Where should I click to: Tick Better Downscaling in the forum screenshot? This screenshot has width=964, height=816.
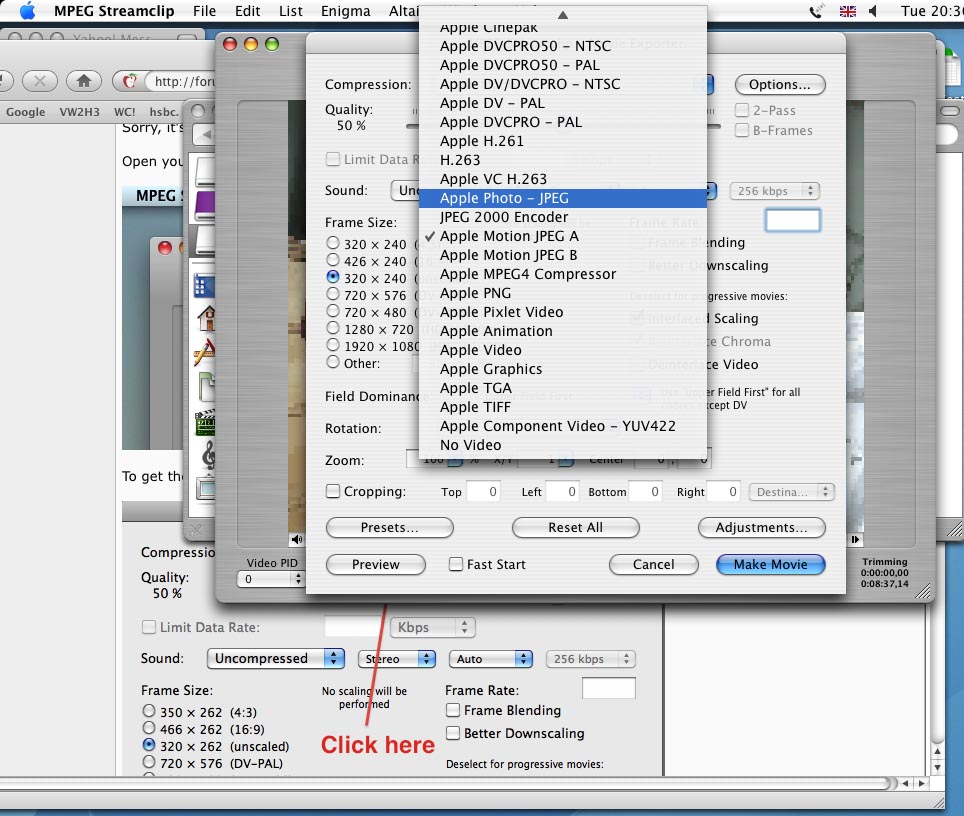pos(453,733)
